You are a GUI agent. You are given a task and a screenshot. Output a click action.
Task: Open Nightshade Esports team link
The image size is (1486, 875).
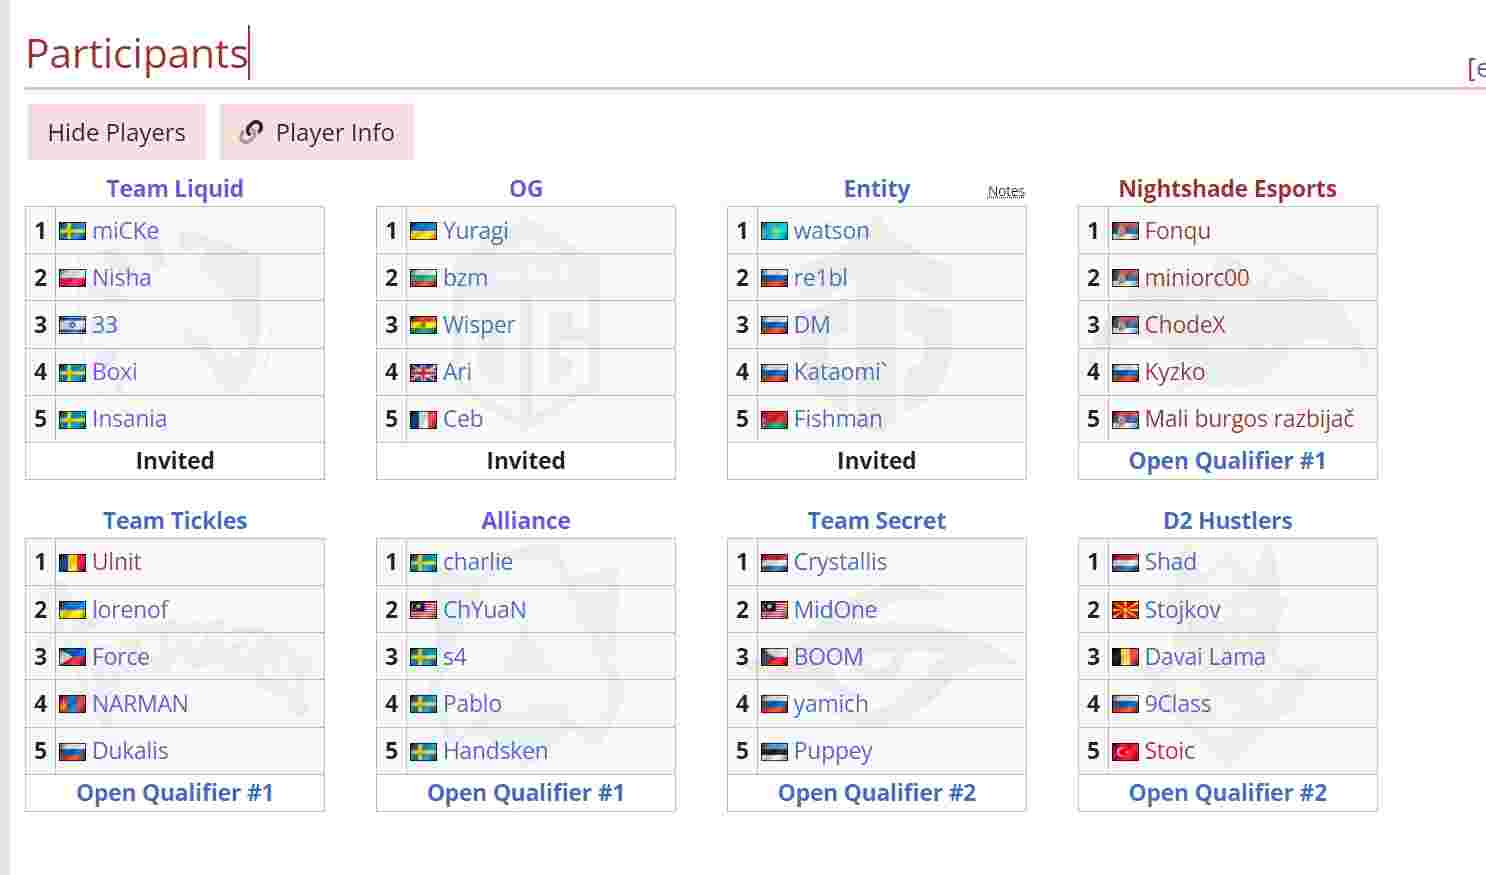(x=1227, y=188)
